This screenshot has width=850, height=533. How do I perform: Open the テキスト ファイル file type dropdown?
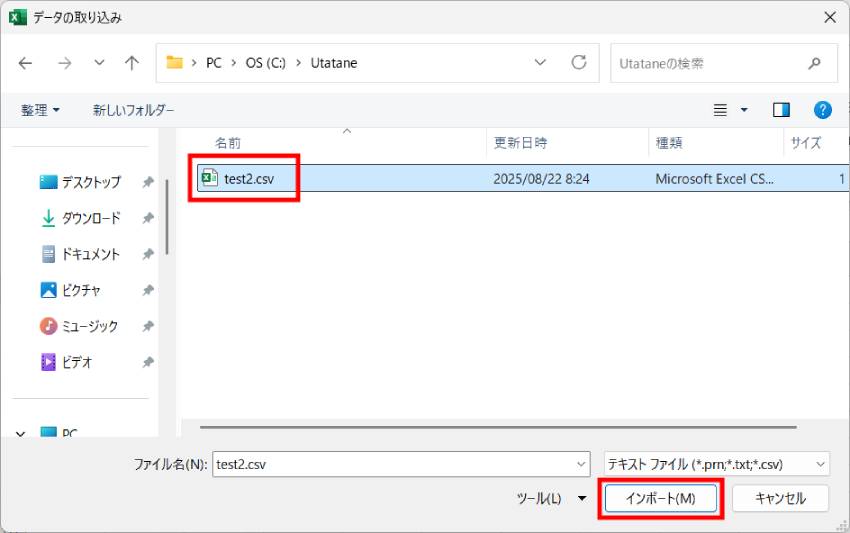click(x=717, y=464)
